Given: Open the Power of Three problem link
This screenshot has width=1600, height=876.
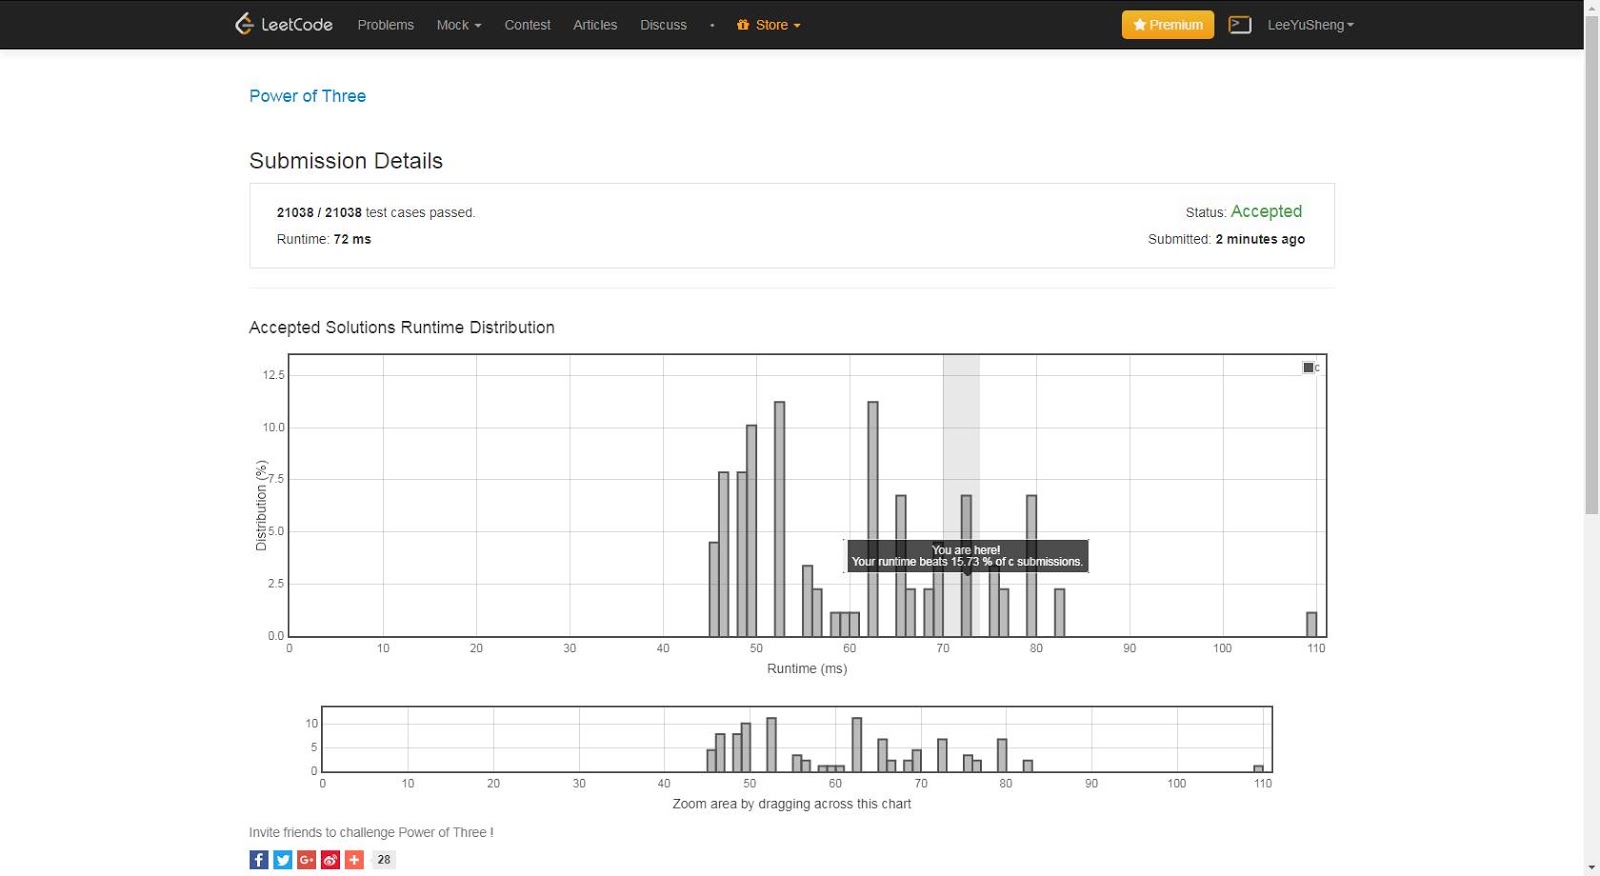Looking at the screenshot, I should (x=307, y=96).
